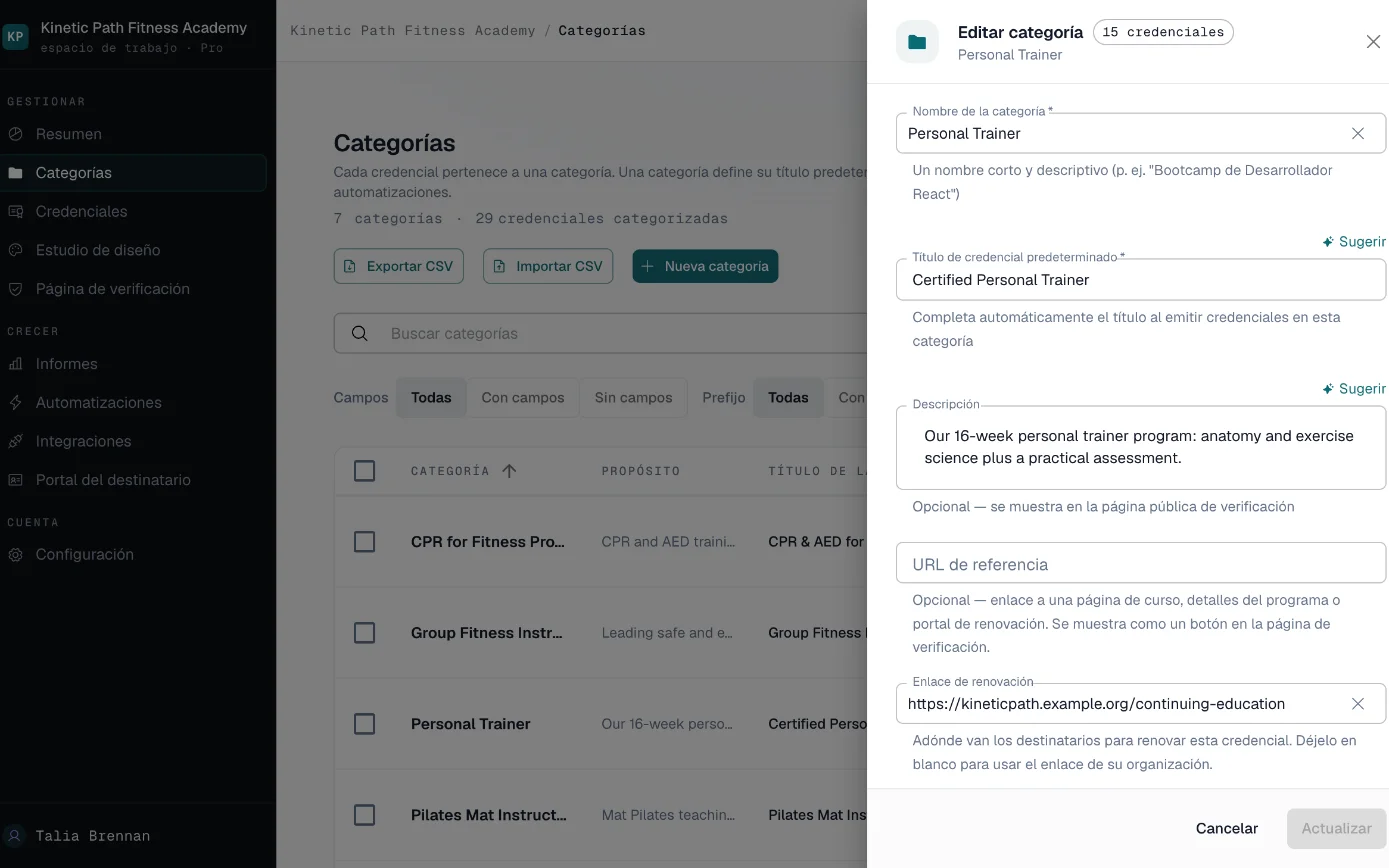The width and height of the screenshot is (1389, 868).
Task: Filter by Con campos
Action: click(523, 398)
